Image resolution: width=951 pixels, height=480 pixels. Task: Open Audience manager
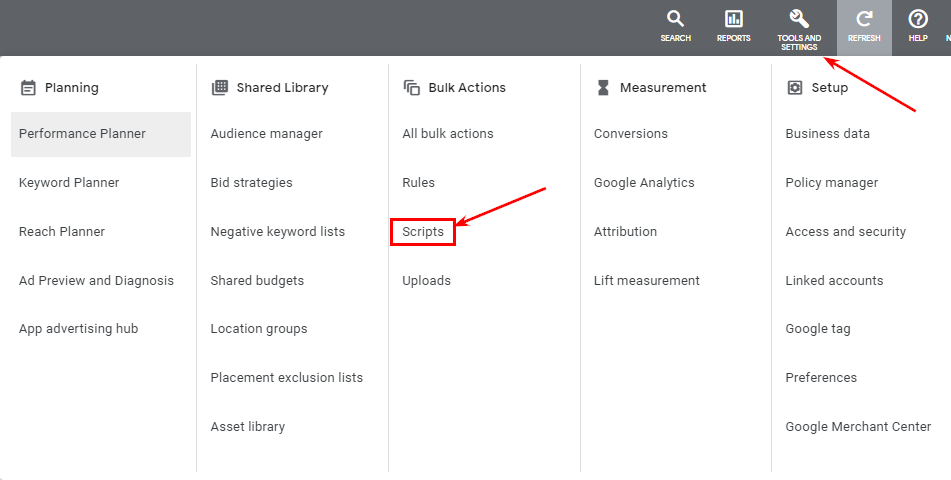click(266, 134)
